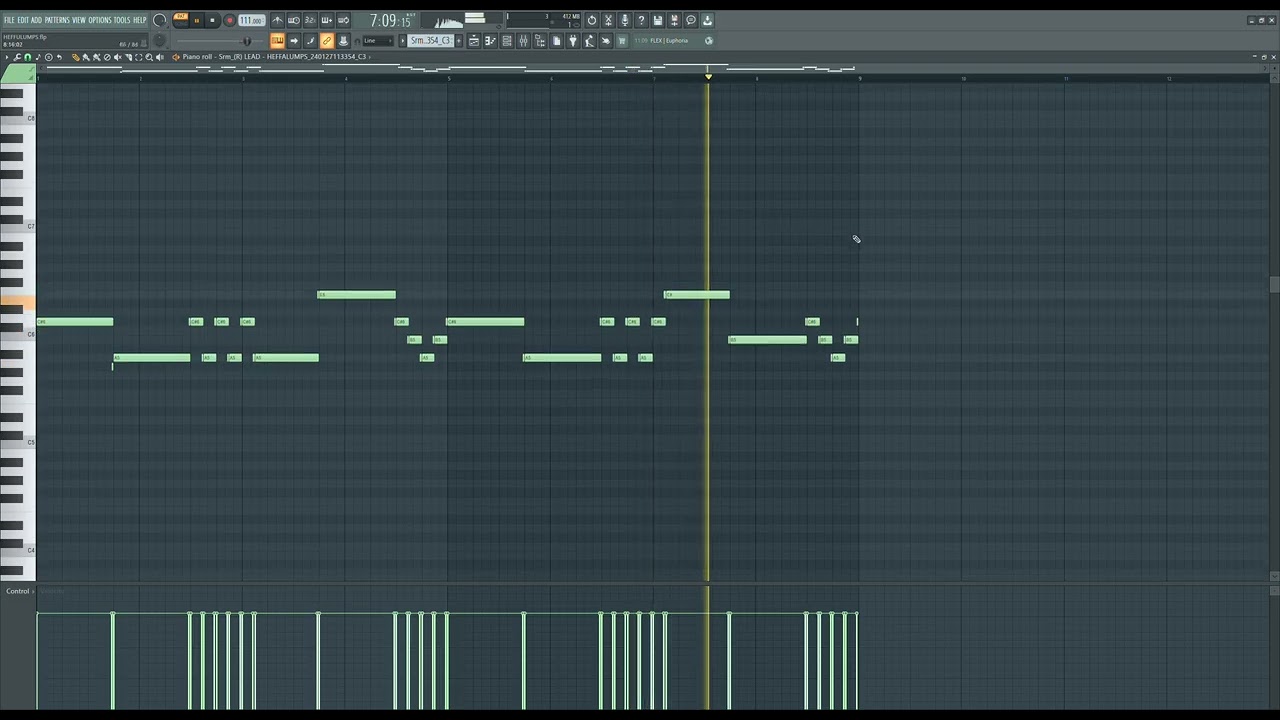Toggle the 3-2-1 countdown before recording
Viewport: 1280px width, 720px height.
click(310, 21)
